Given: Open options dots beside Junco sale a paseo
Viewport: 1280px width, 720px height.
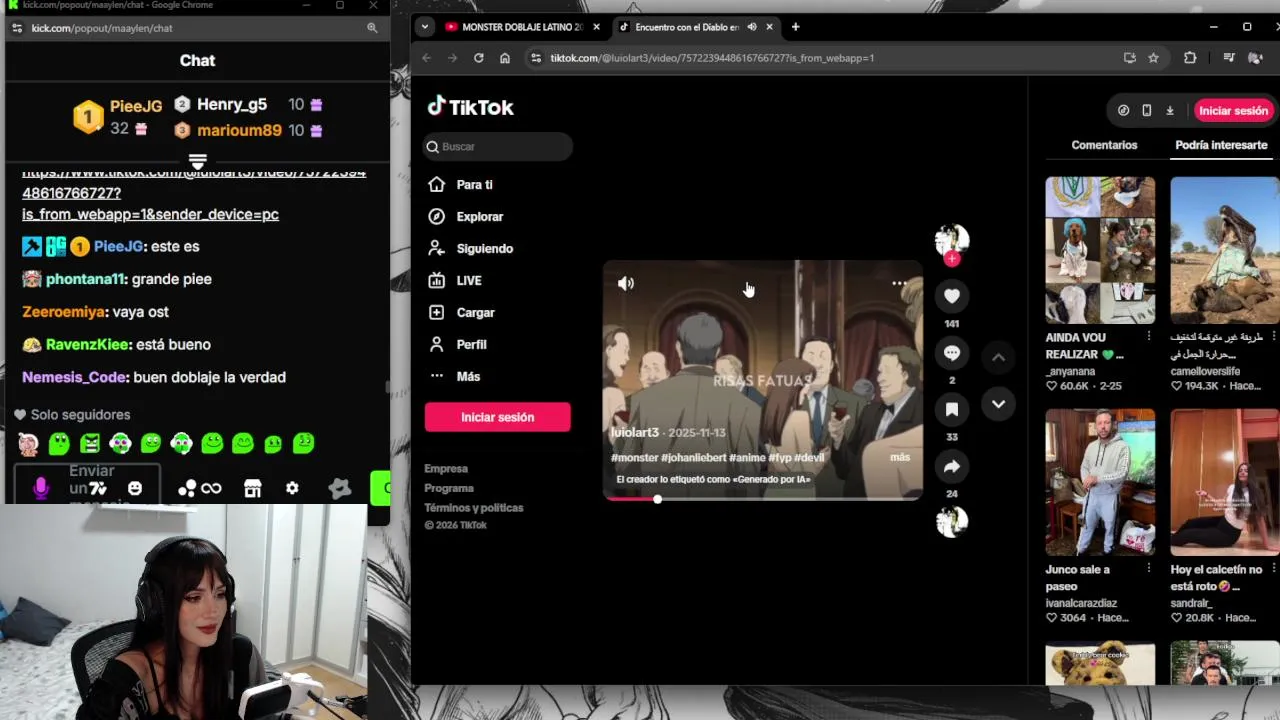Looking at the screenshot, I should [1149, 569].
